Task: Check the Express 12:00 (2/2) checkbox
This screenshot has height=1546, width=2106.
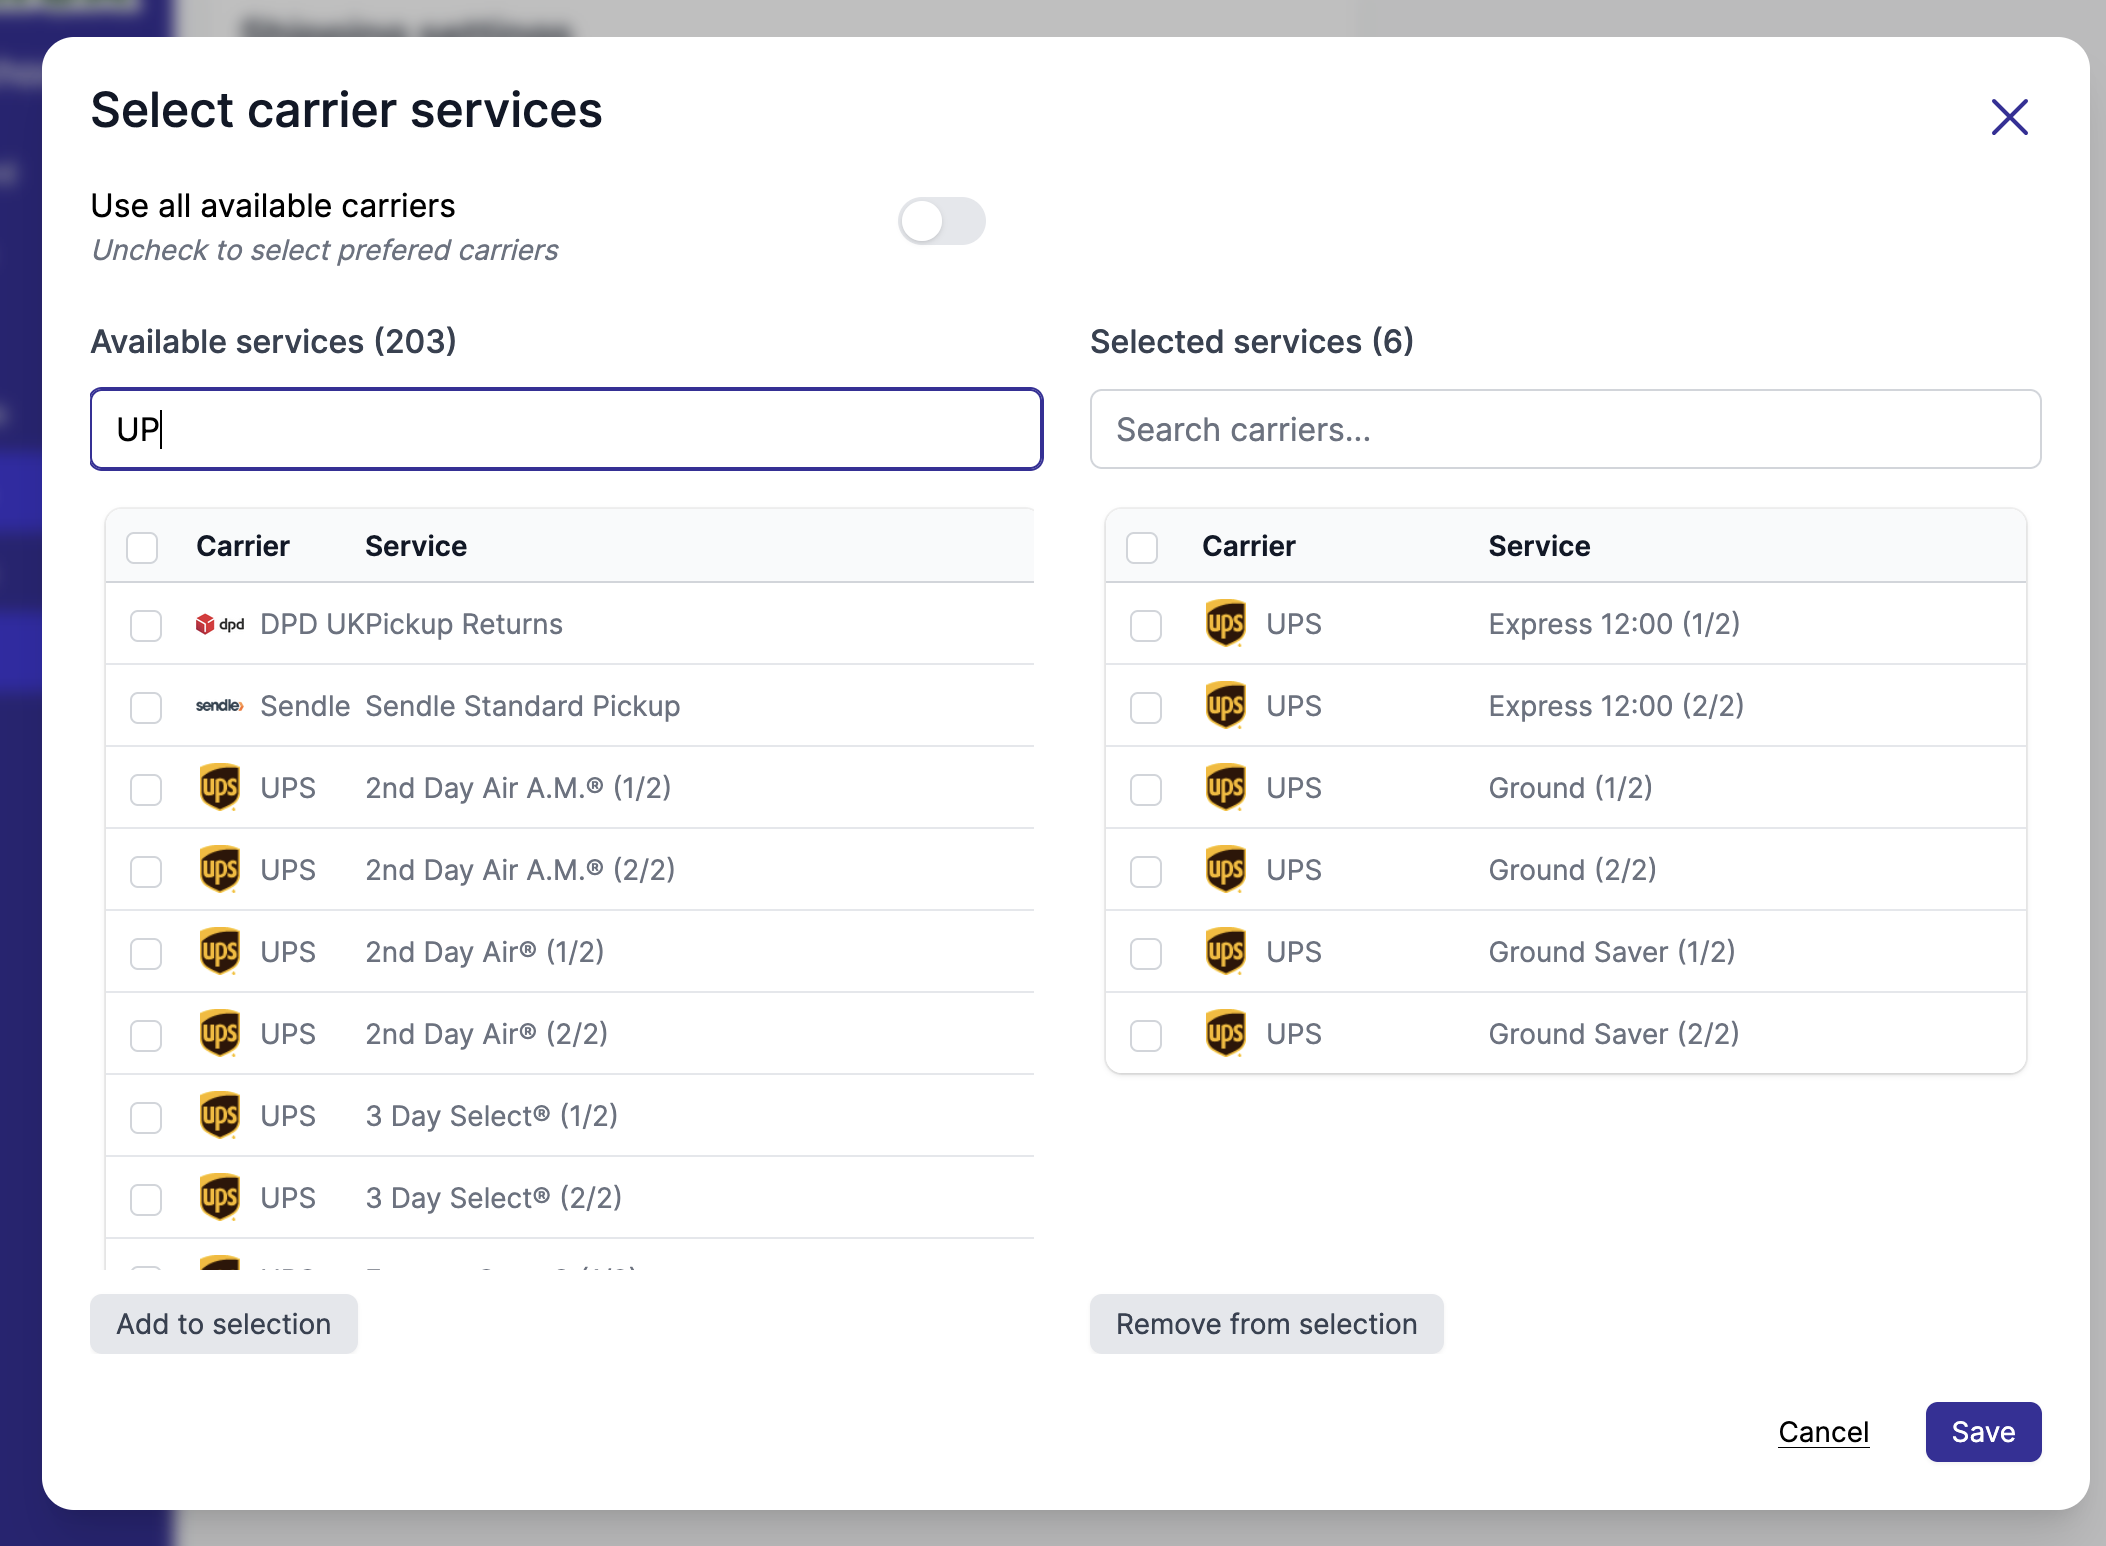Action: click(x=1145, y=707)
